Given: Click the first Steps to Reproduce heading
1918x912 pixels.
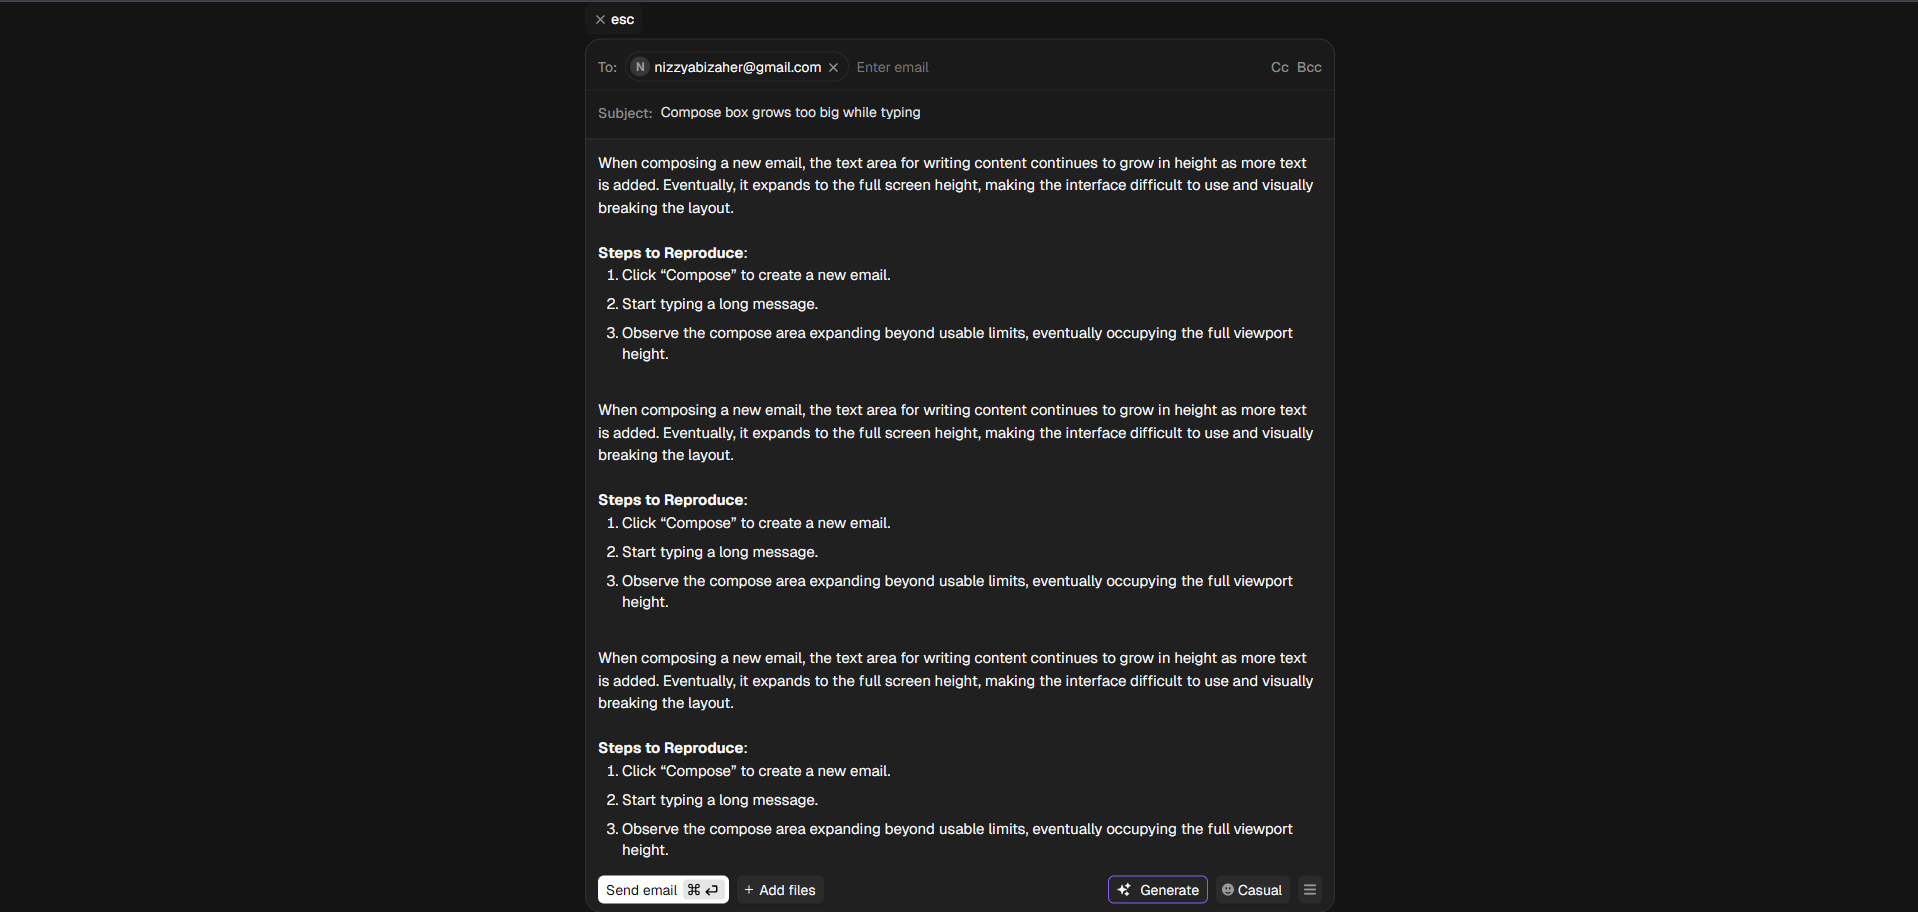Looking at the screenshot, I should [x=672, y=253].
